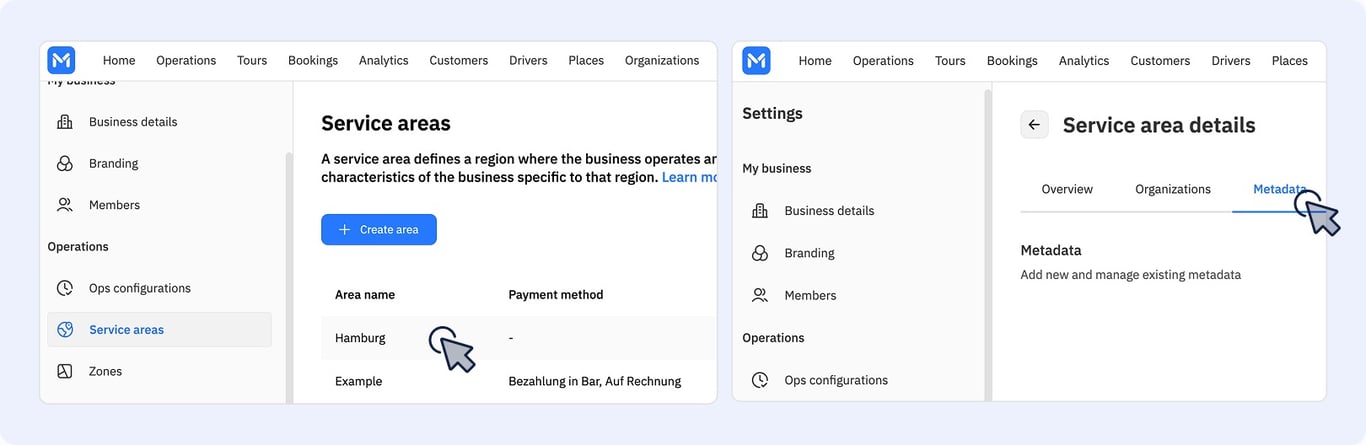Click 'Bezahlung in Bar, Auf Rechnung' cell
The image size is (1366, 445).
(x=595, y=381)
